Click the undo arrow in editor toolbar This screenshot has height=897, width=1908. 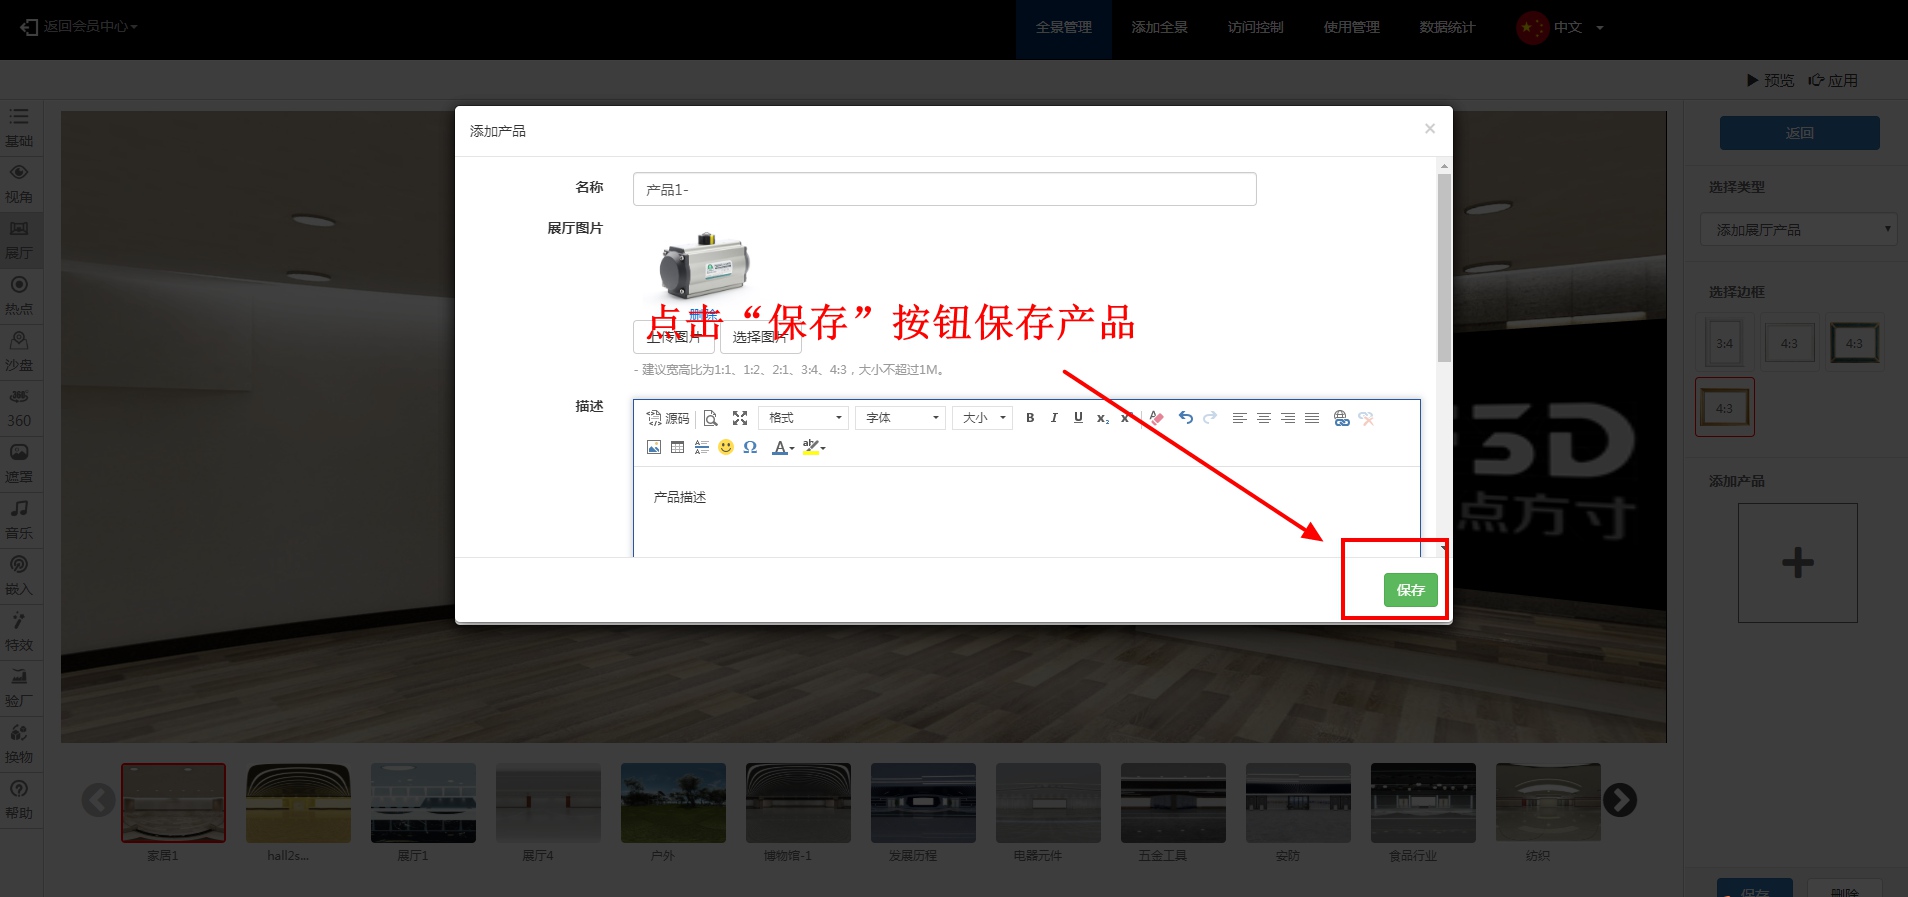pyautogui.click(x=1185, y=418)
